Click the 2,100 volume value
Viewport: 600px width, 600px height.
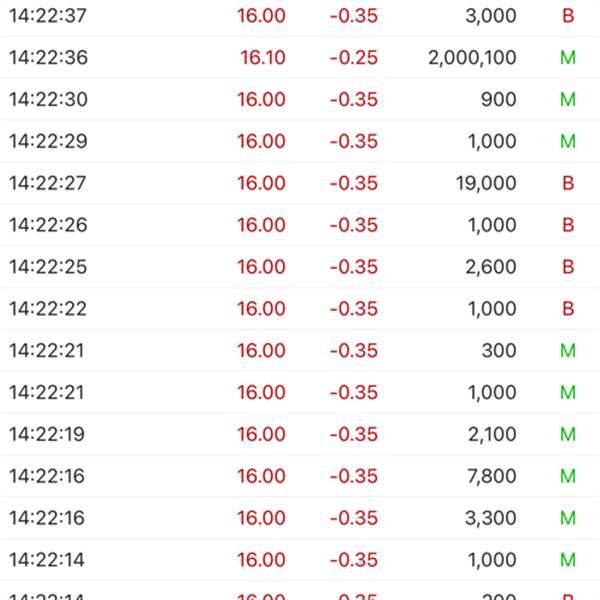coord(491,434)
